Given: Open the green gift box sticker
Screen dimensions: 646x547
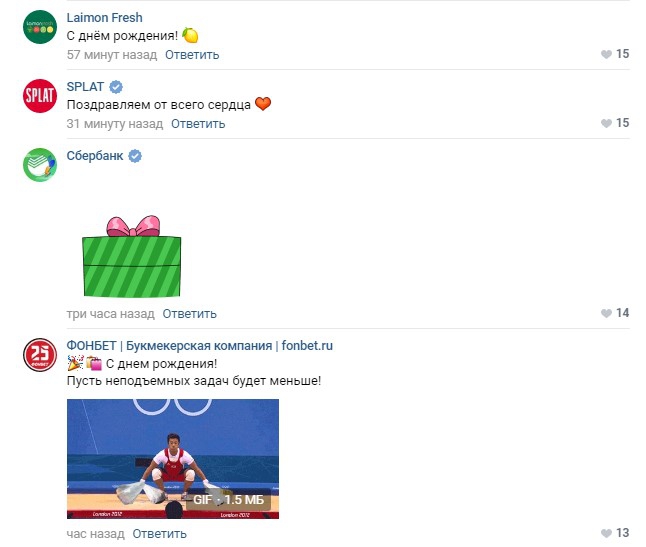Looking at the screenshot, I should pyautogui.click(x=131, y=256).
